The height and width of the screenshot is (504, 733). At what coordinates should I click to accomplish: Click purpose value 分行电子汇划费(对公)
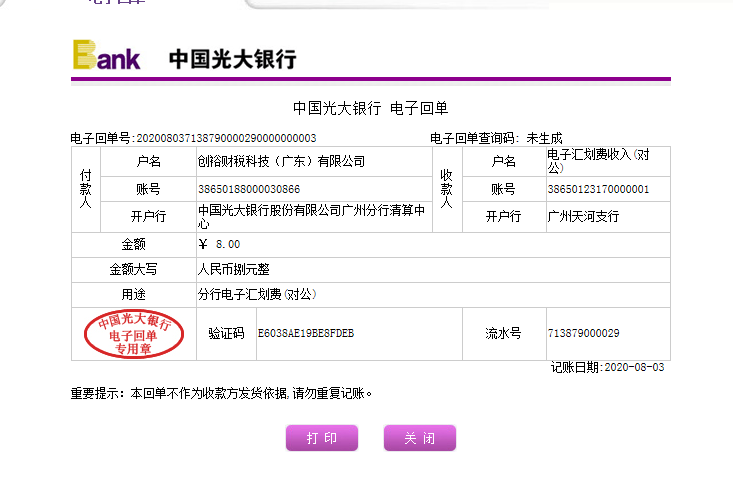257,295
